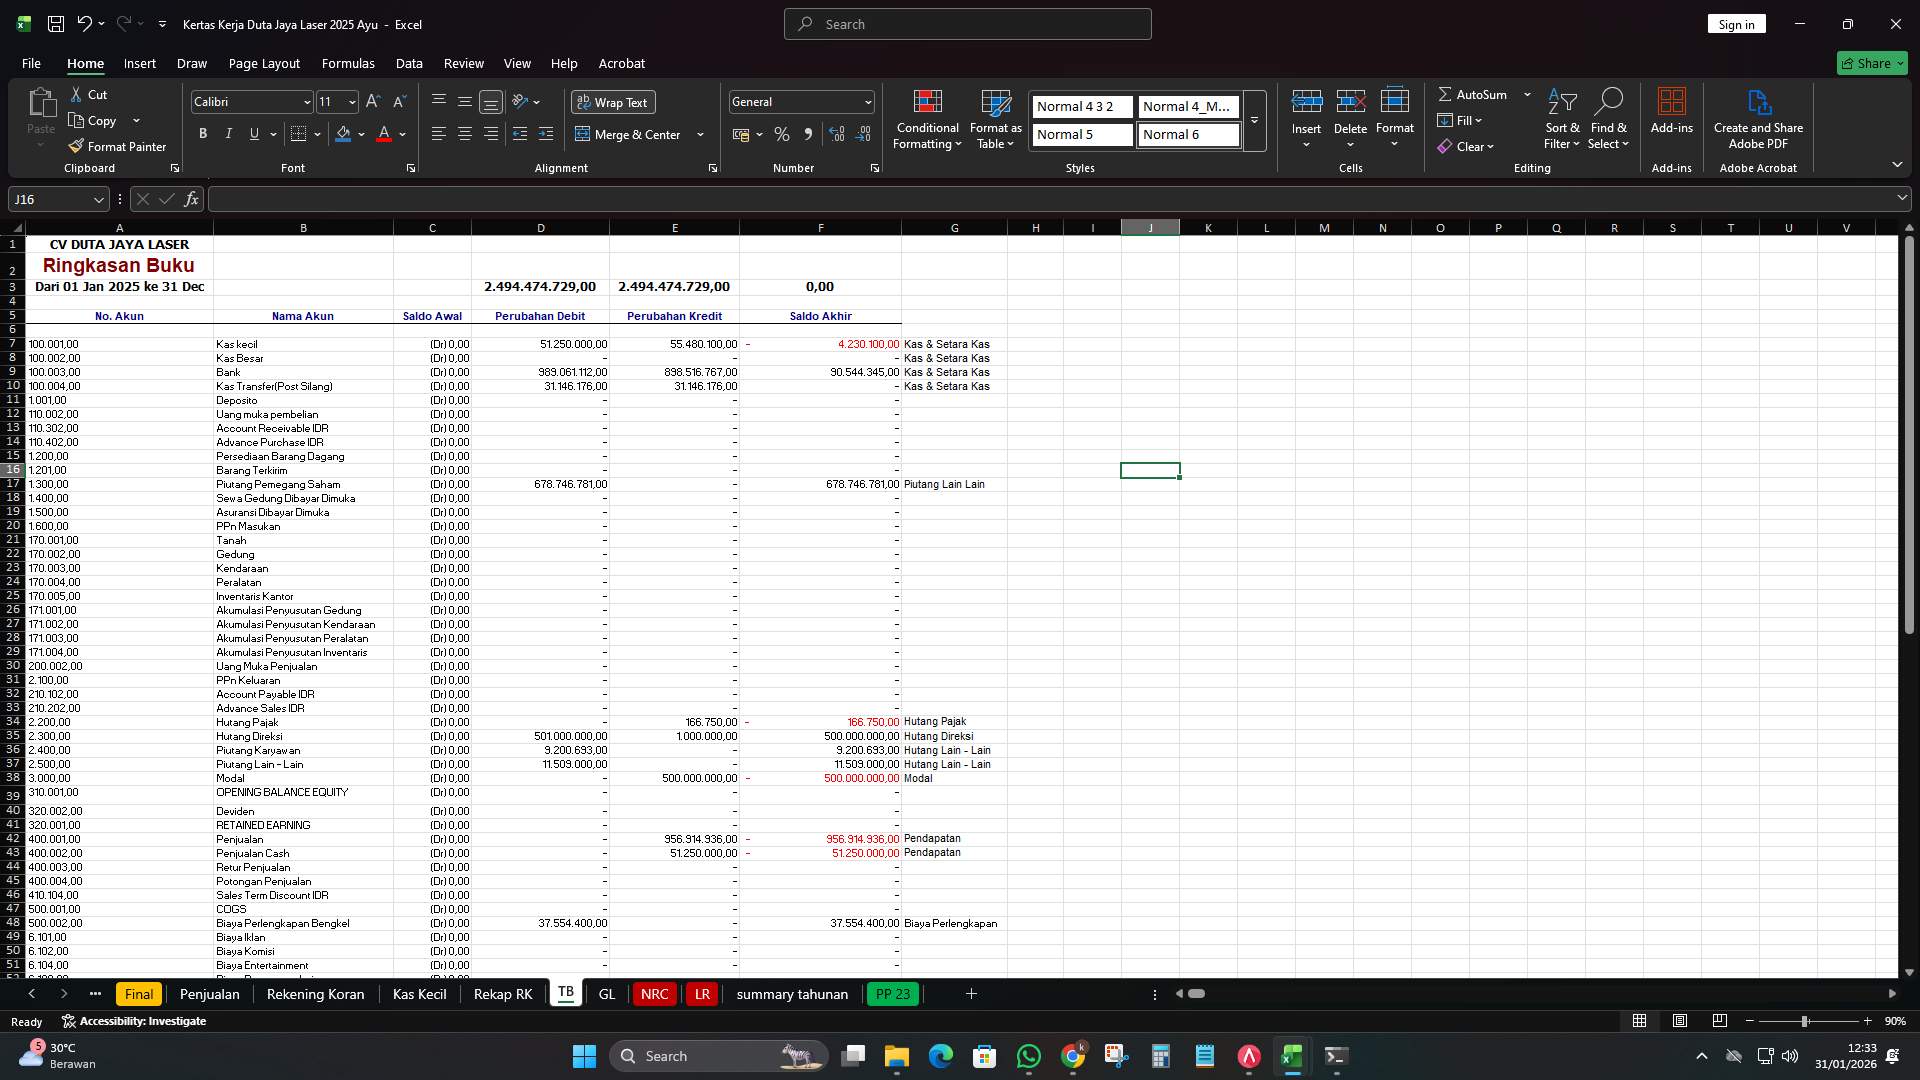Open Format as Table

tap(994, 118)
